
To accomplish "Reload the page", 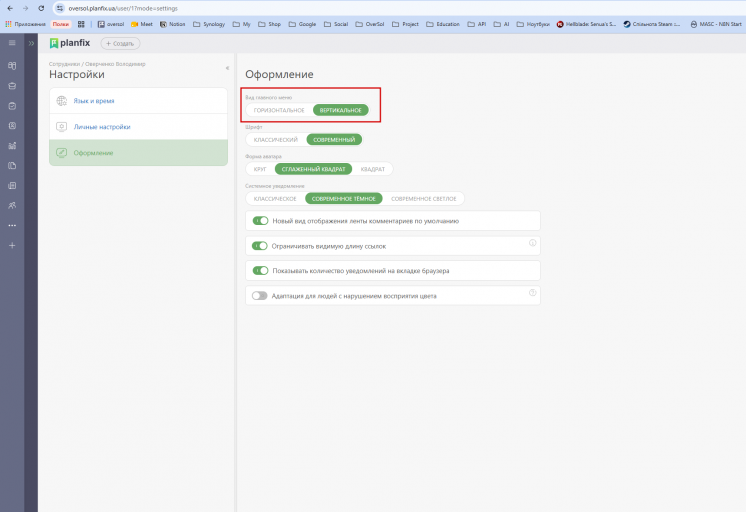I will (x=41, y=9).
